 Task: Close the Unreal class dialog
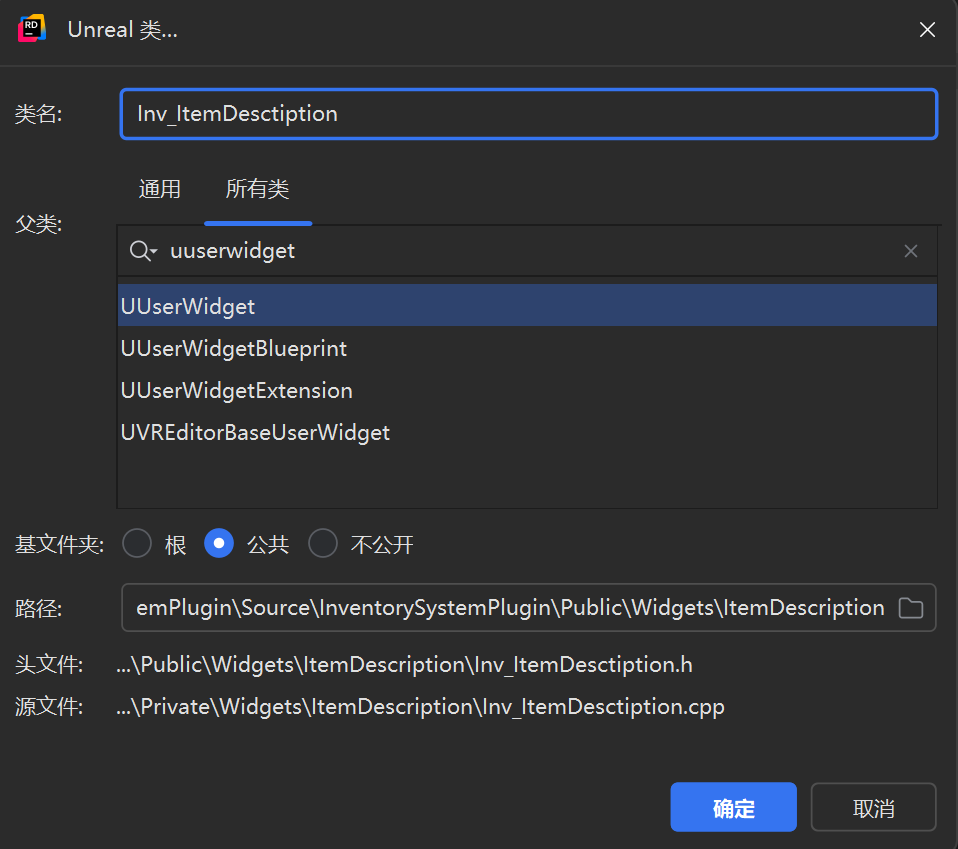(x=927, y=30)
